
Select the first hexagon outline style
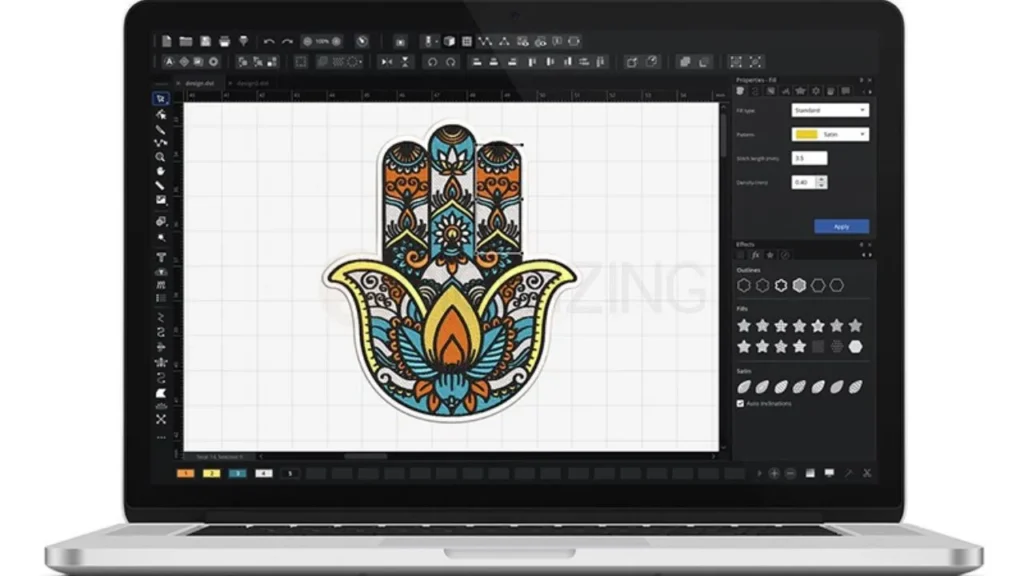click(x=744, y=286)
